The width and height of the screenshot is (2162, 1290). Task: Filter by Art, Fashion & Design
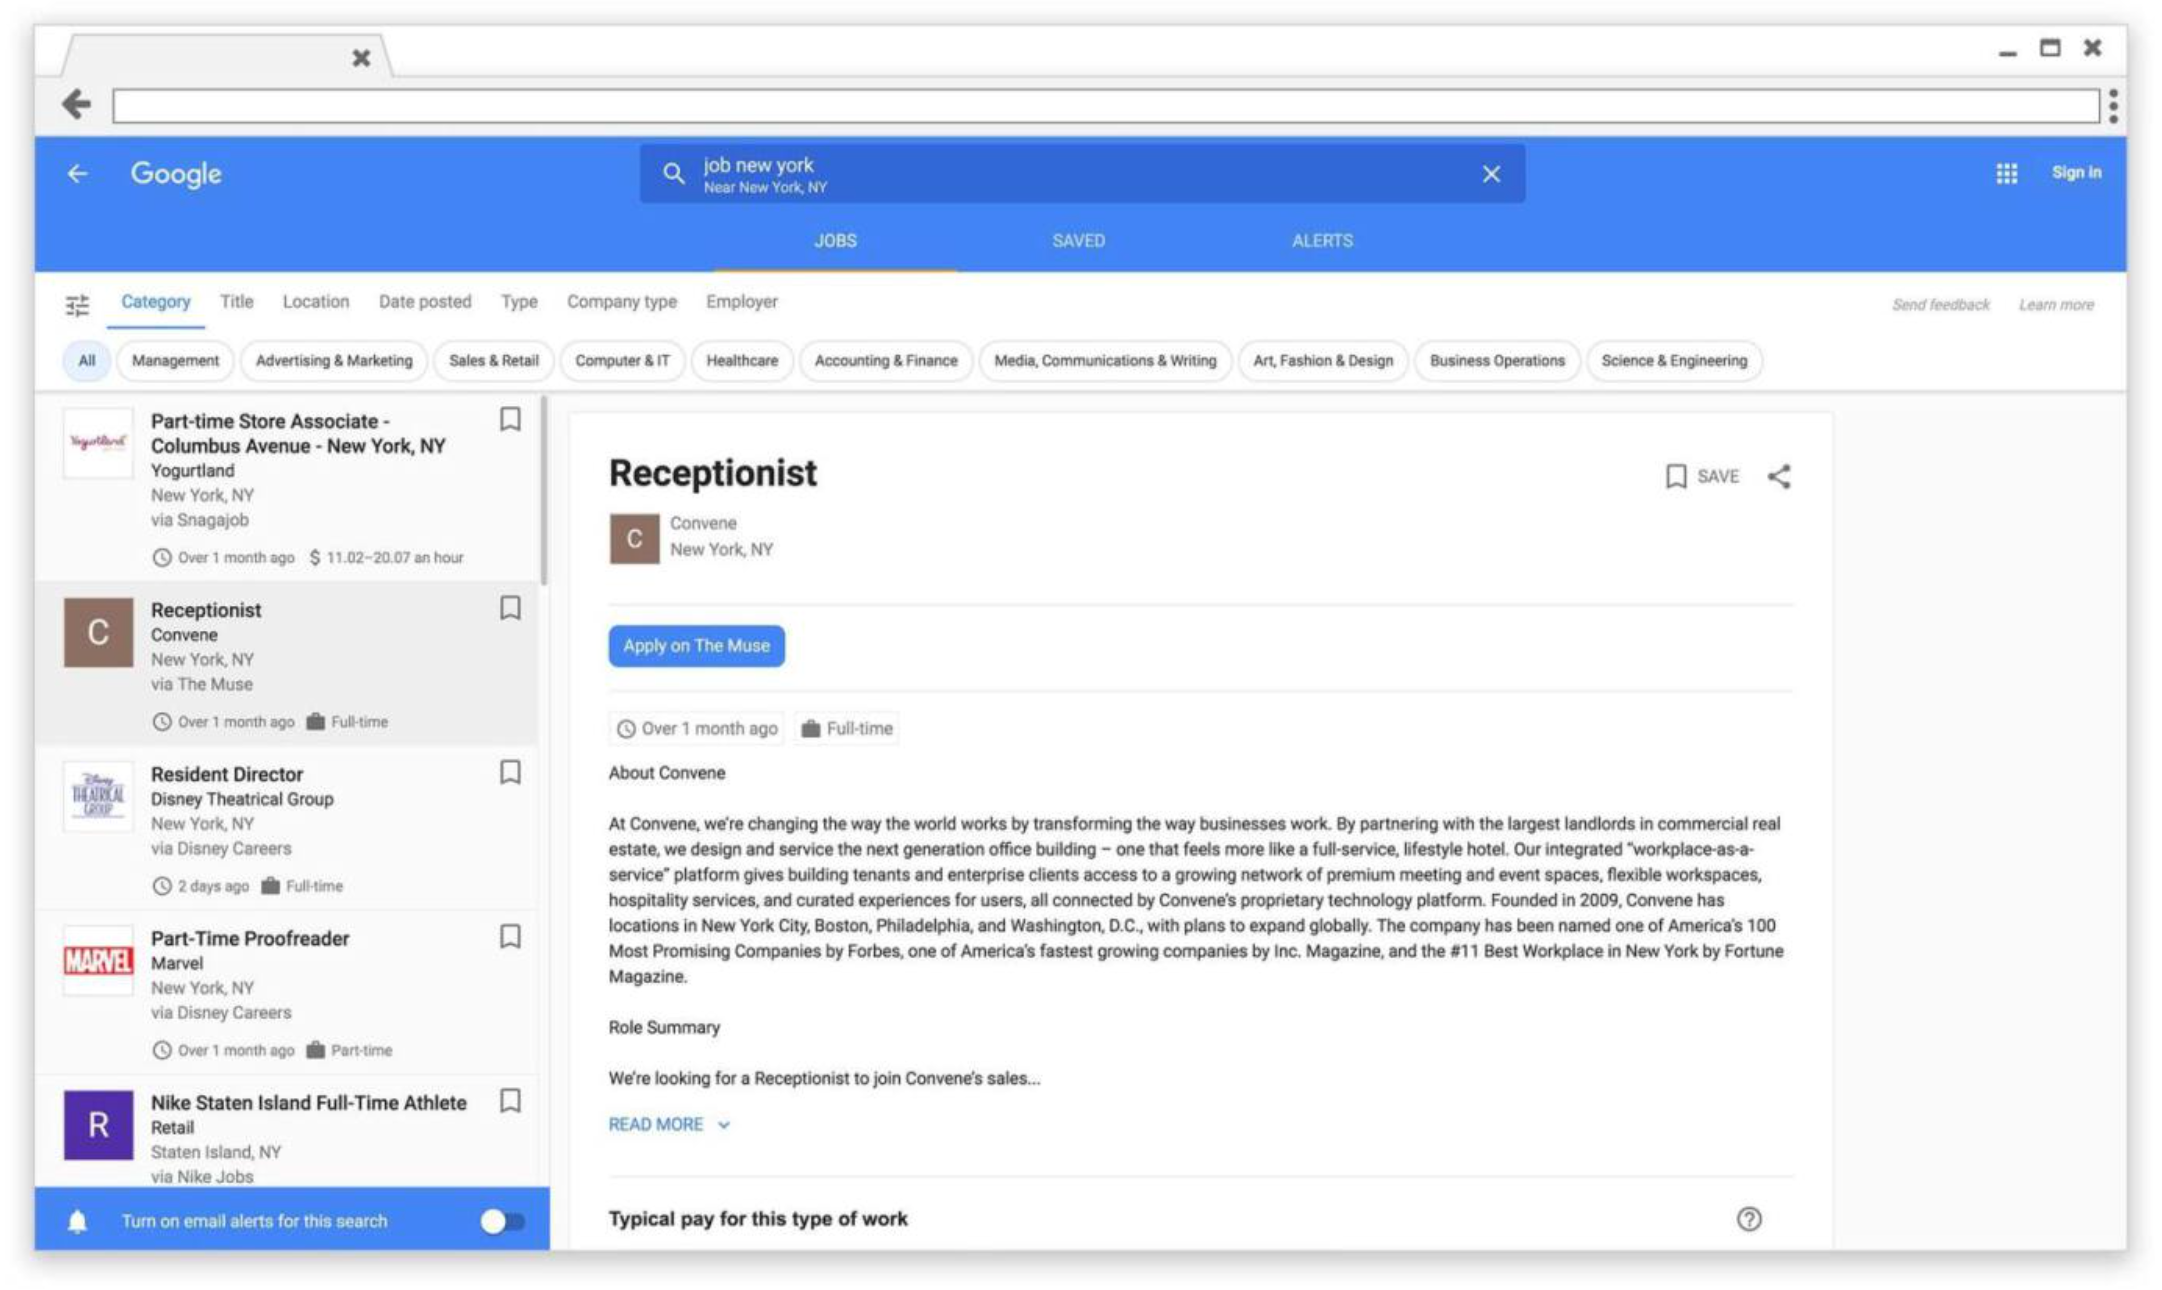(x=1323, y=361)
